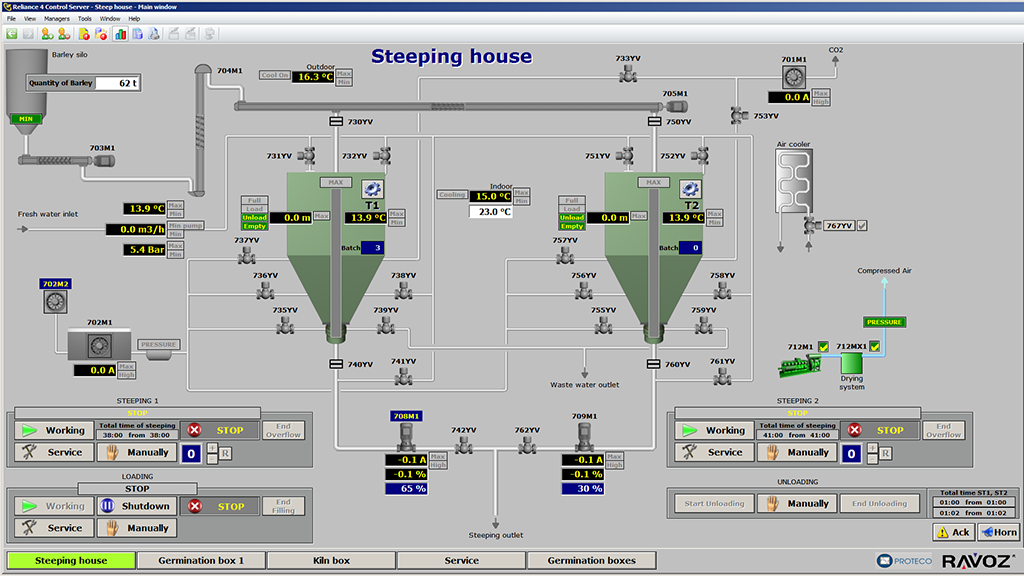Click the printer toolbar icon
Image resolution: width=1024 pixels, height=576 pixels.
click(153, 34)
